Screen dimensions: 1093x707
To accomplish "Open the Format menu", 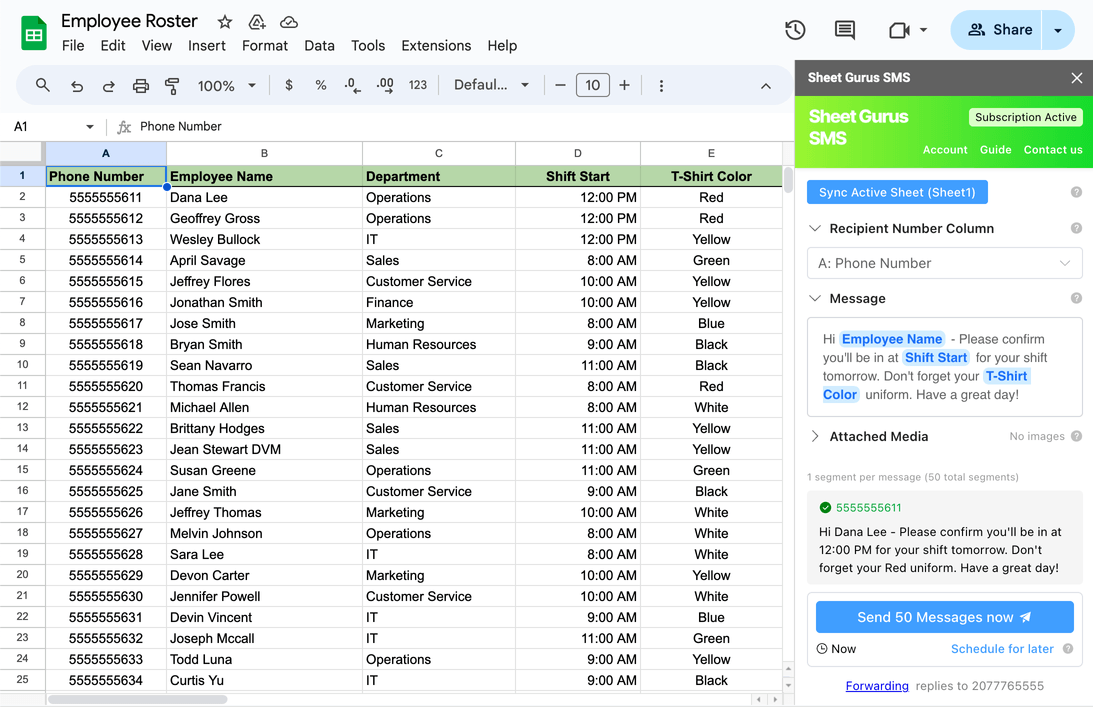I will point(265,45).
